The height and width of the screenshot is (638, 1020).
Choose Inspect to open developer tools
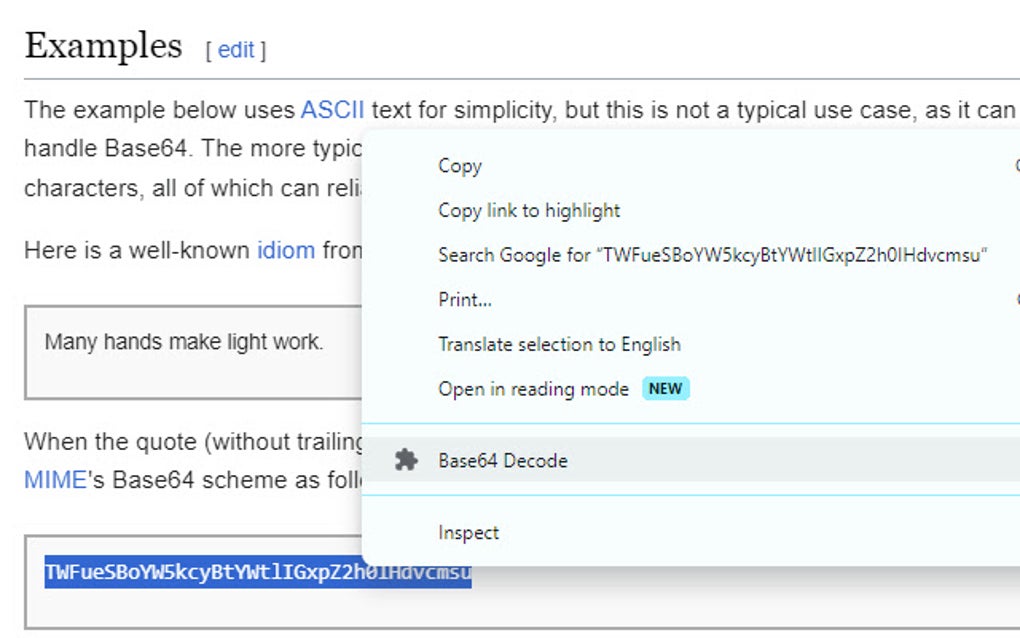coord(468,532)
